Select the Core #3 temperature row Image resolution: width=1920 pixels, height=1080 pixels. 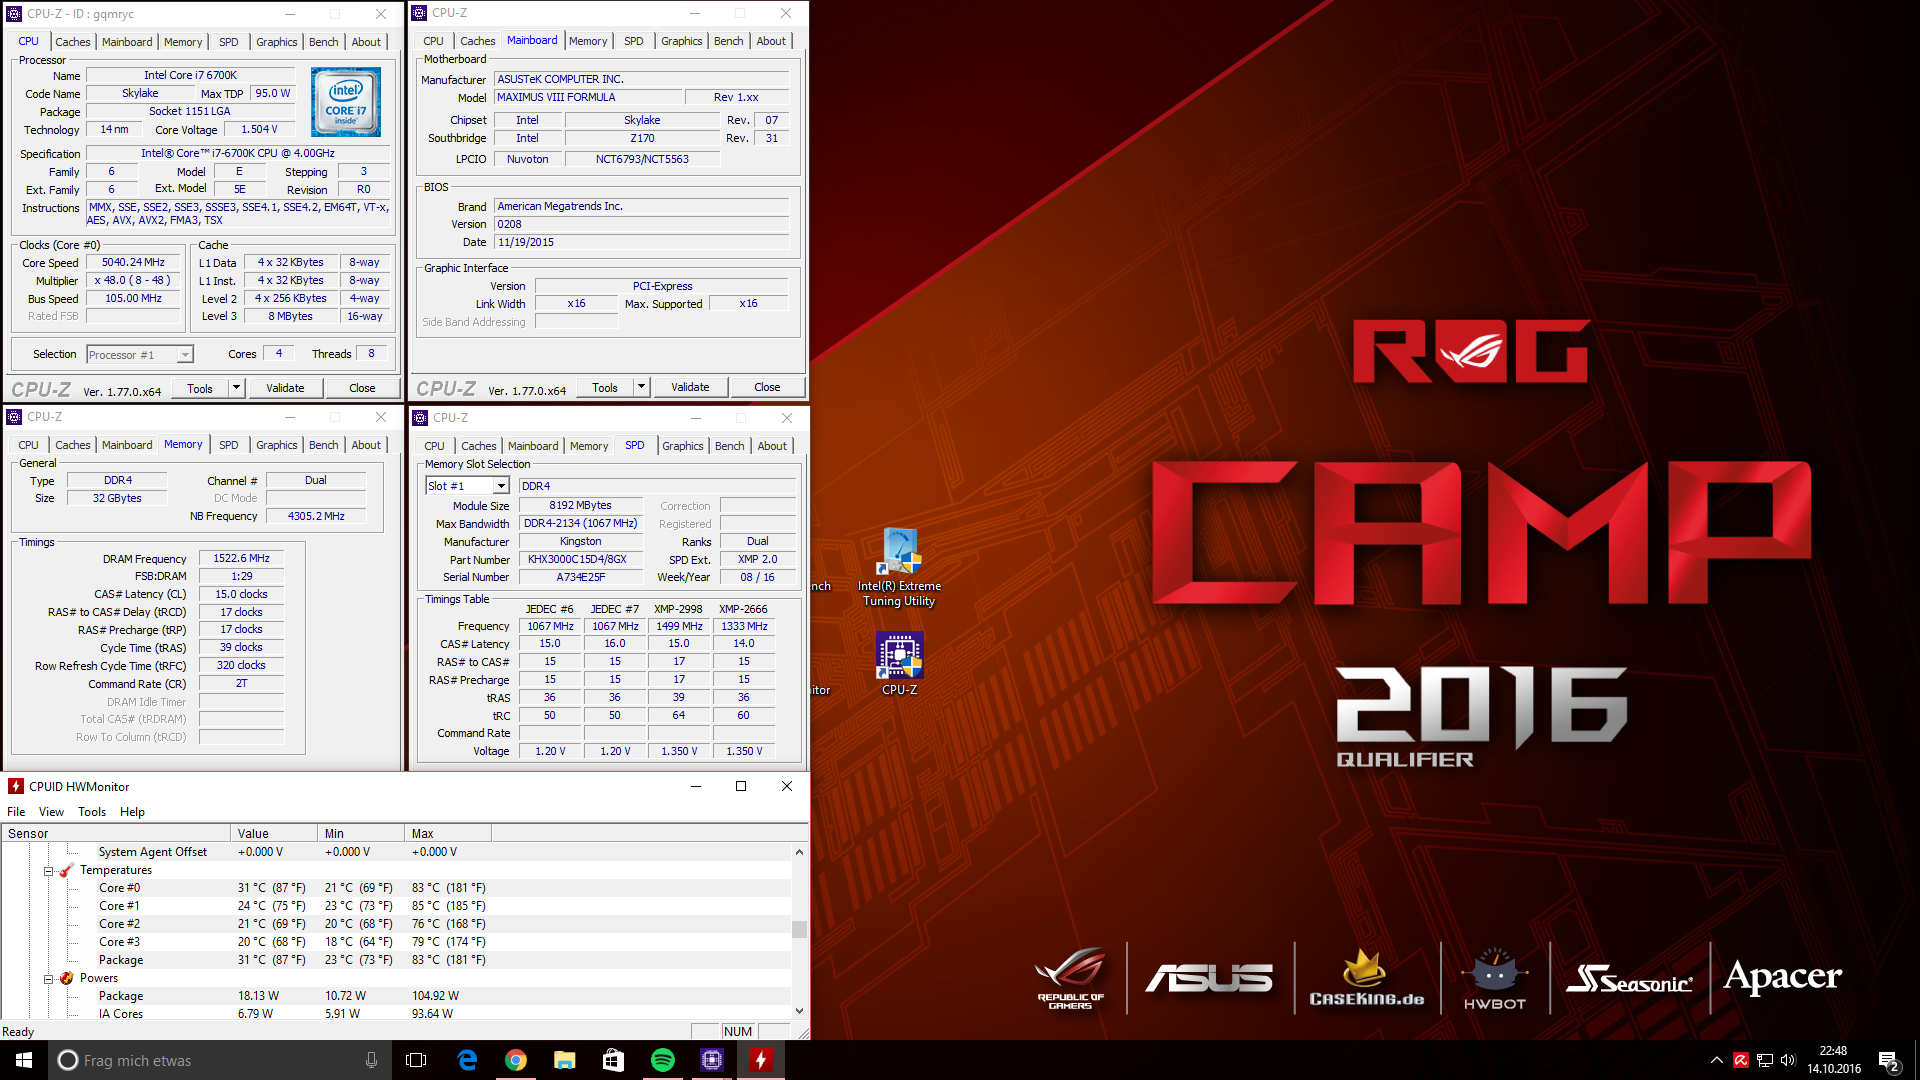click(x=396, y=942)
